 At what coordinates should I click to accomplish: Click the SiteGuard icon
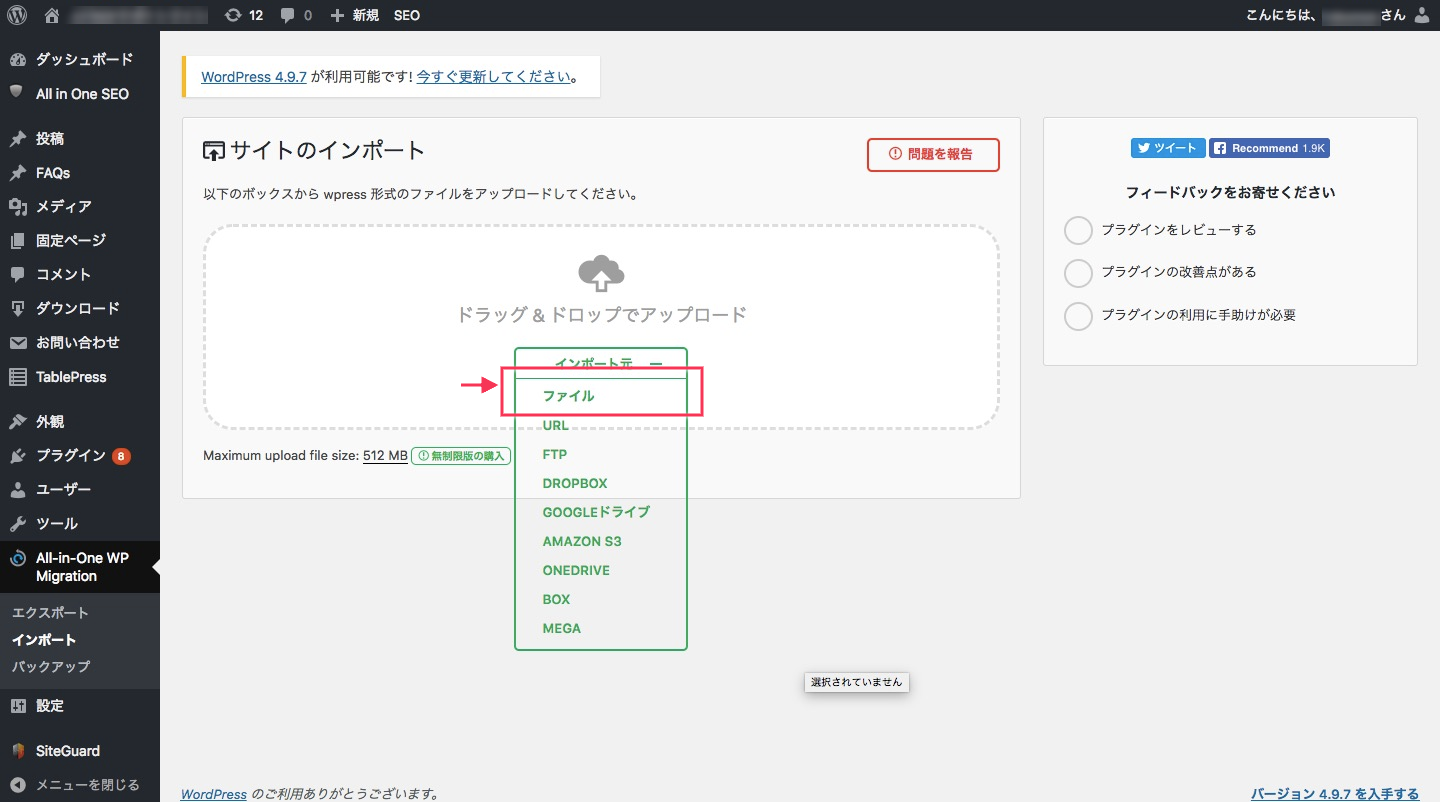click(x=17, y=751)
